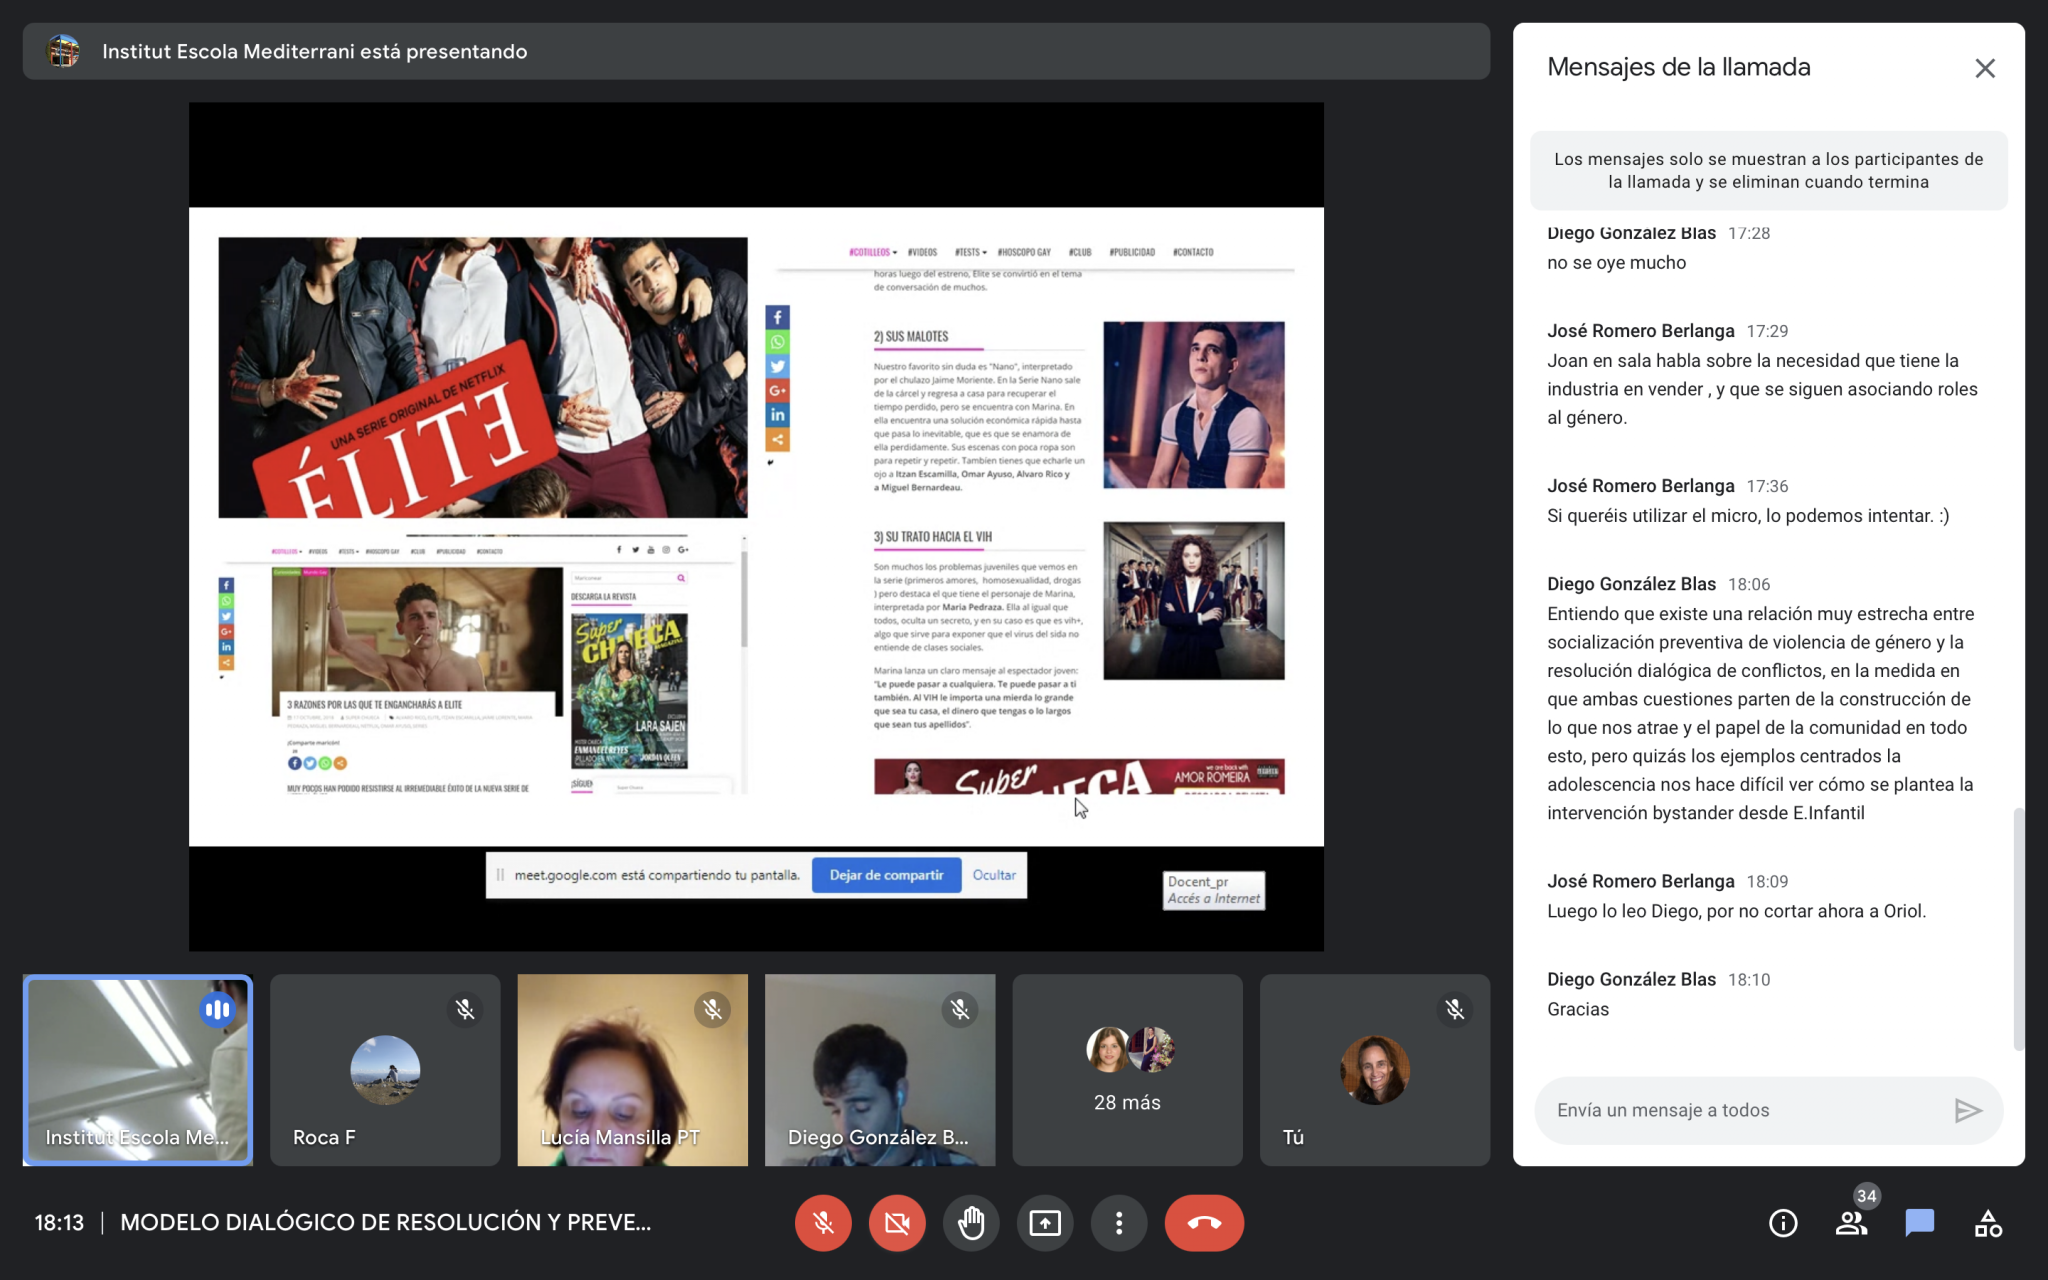Click the Docent_pr Accés a Internet tooltip
This screenshot has height=1280, width=2048.
pyautogui.click(x=1214, y=890)
